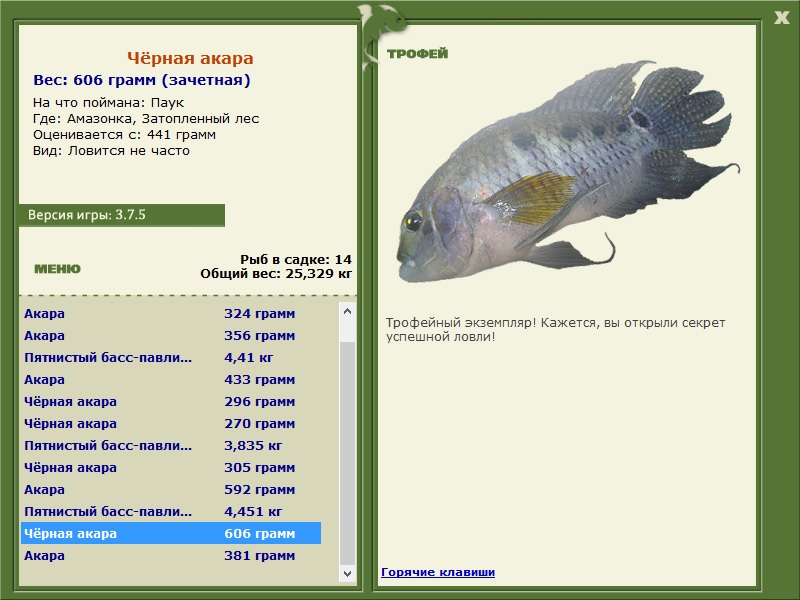Click Общий вес: 25,329 кг text

click(x=276, y=274)
